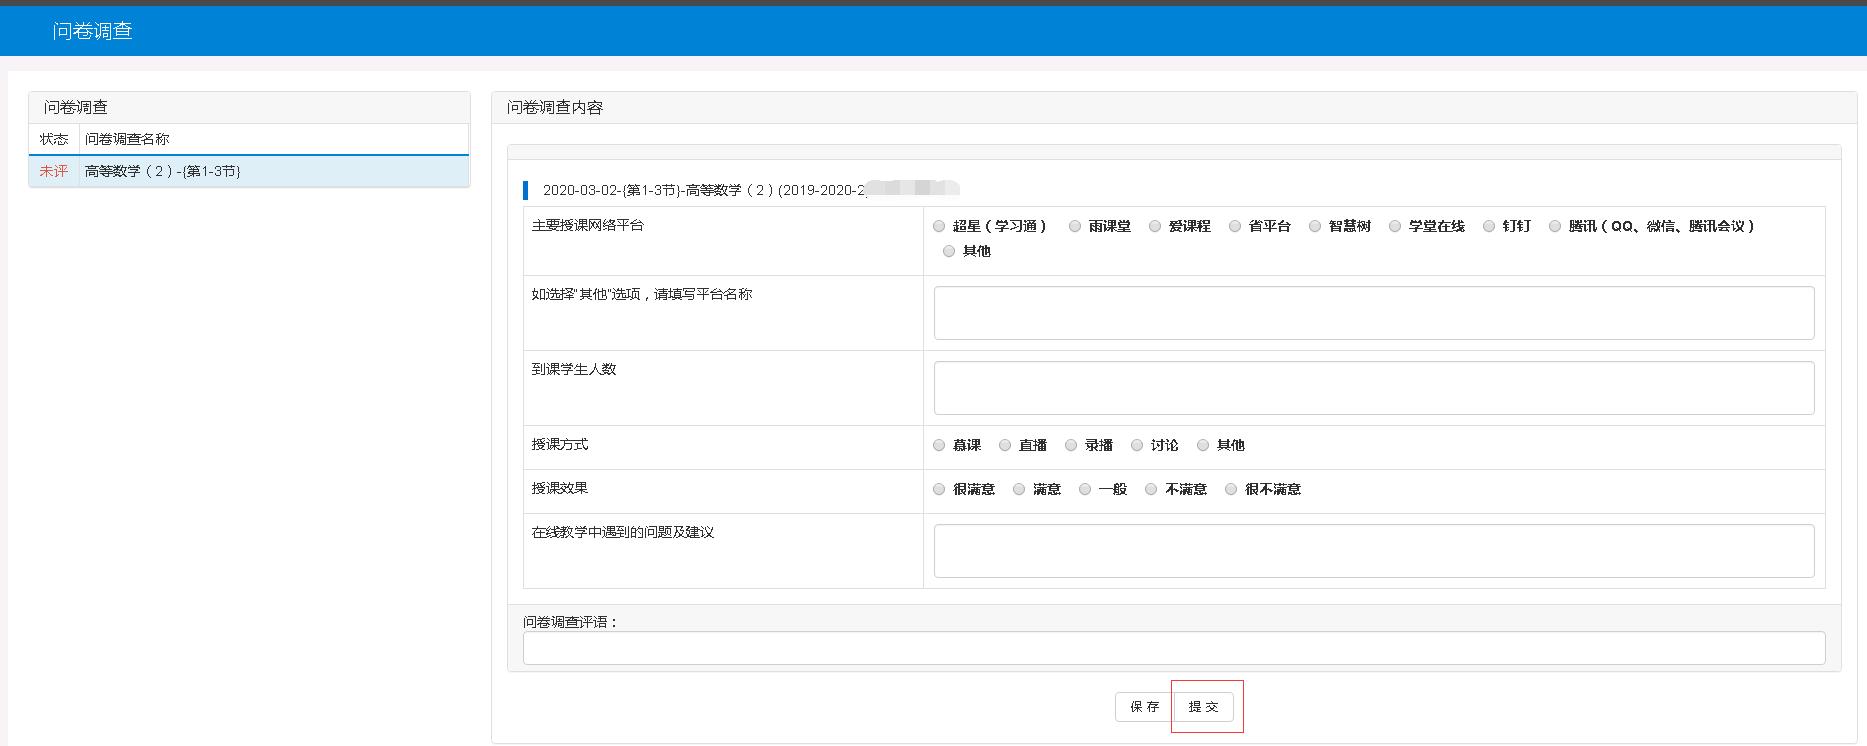The height and width of the screenshot is (746, 1867).
Task: Pick 钉钉 as the teaching platform
Action: coord(1489,226)
